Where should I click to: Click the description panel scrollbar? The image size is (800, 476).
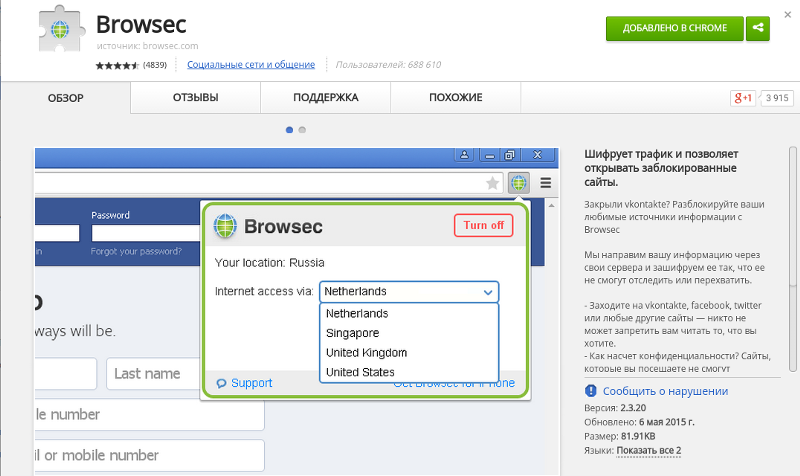coord(792,259)
